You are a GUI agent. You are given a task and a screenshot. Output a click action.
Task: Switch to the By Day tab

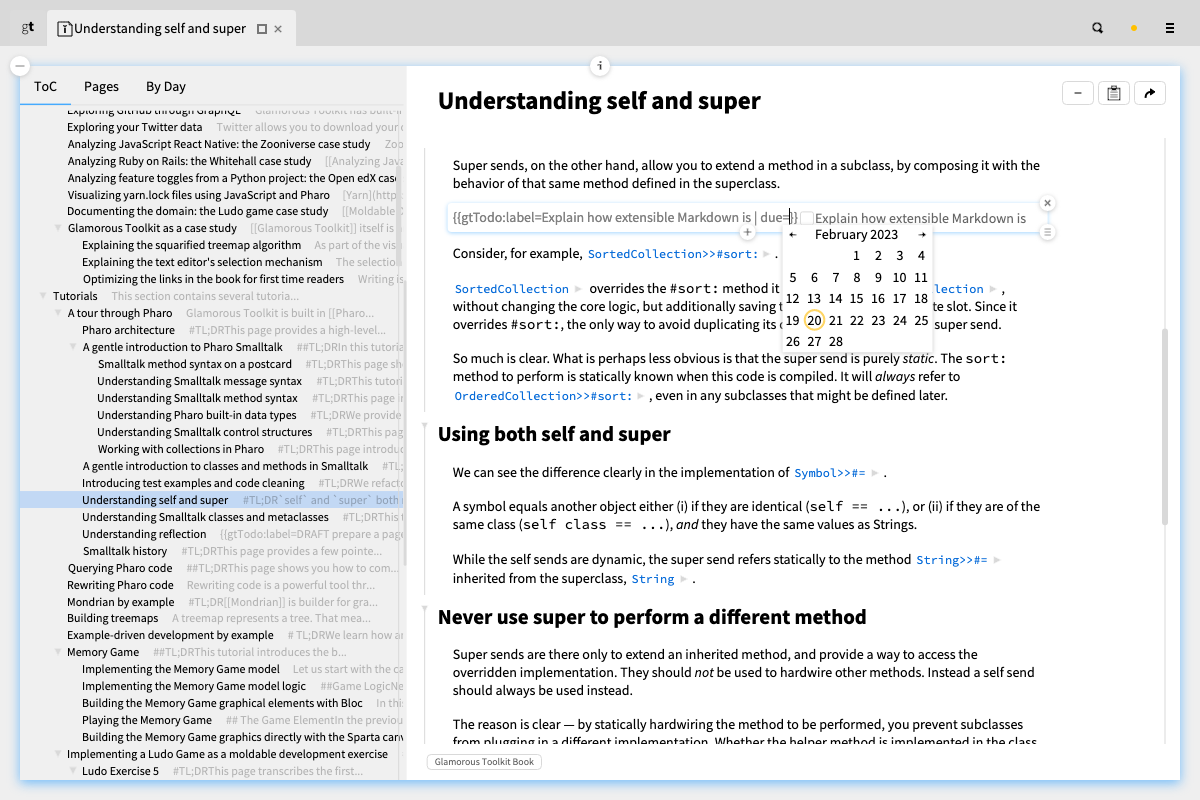(x=166, y=86)
